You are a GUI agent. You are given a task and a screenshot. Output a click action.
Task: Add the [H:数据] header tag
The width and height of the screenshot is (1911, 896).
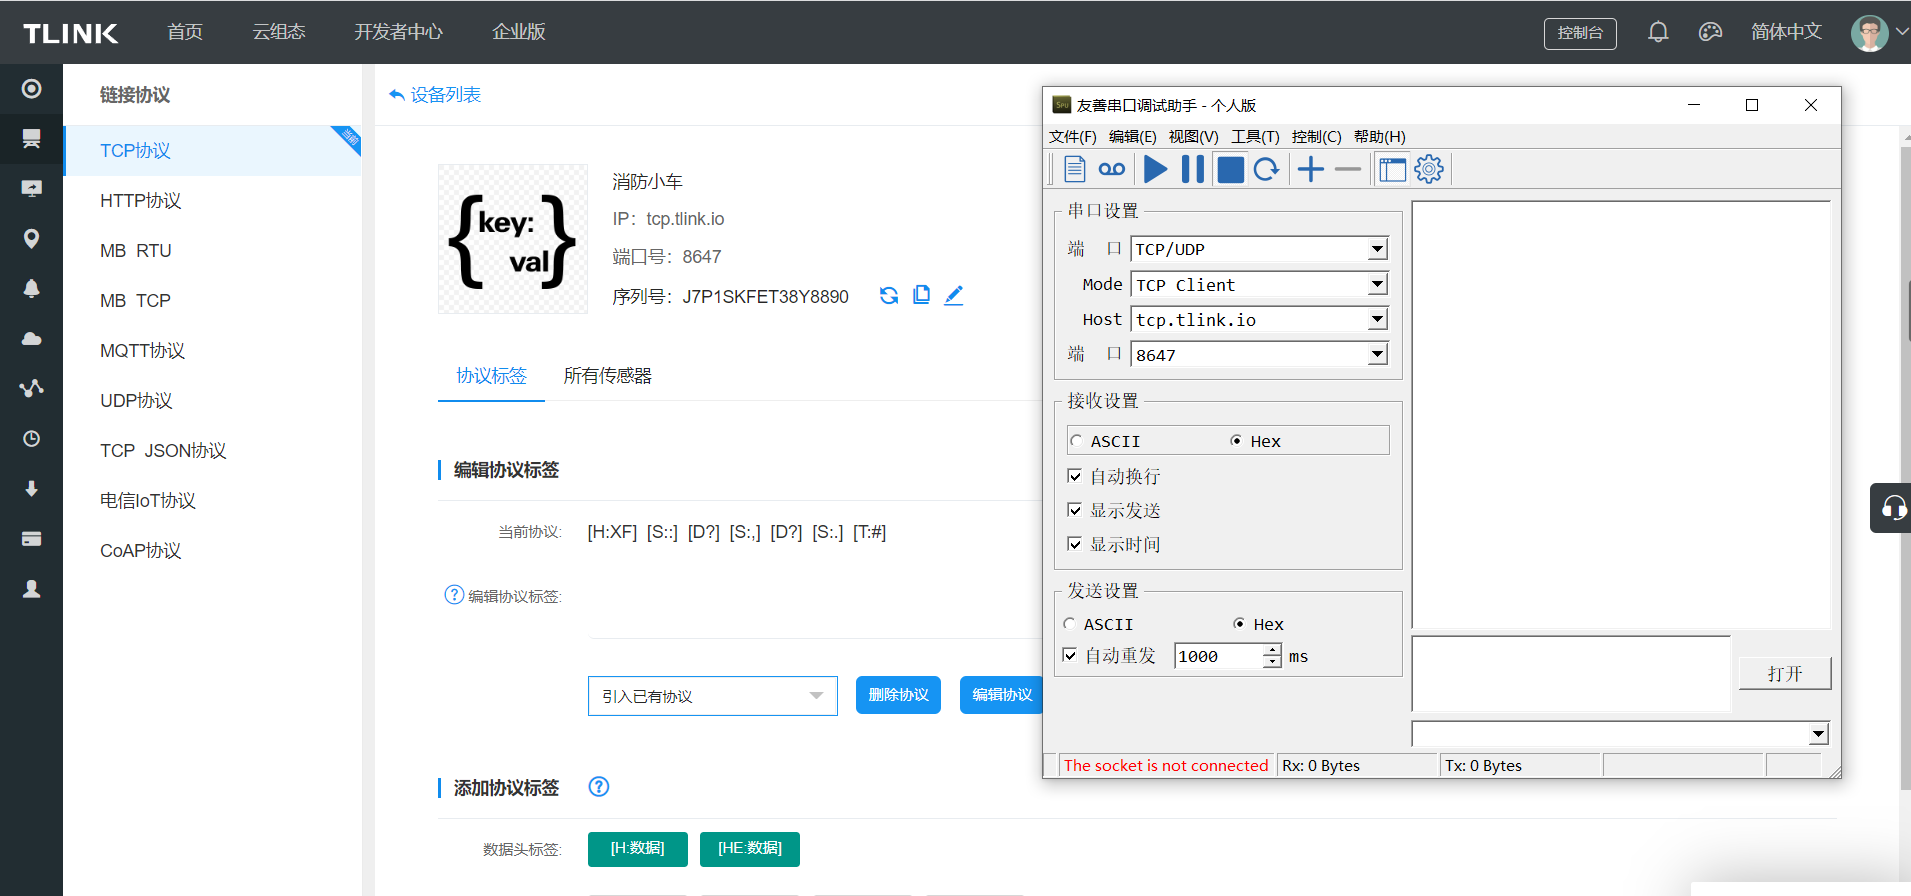coord(638,848)
